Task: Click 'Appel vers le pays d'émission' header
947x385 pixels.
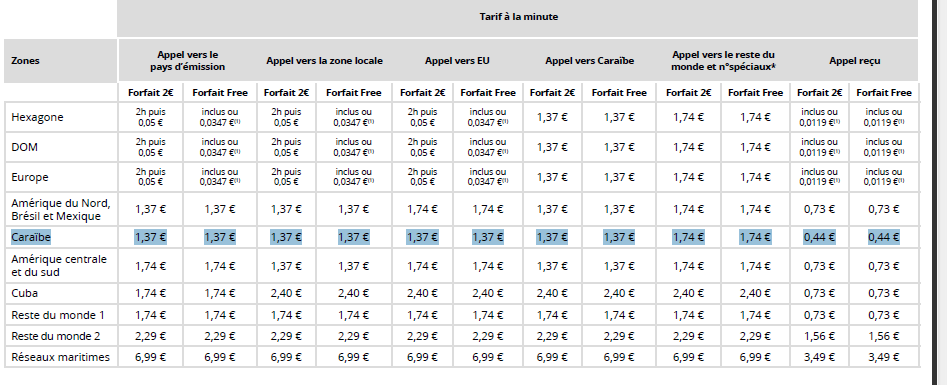Action: (x=187, y=60)
